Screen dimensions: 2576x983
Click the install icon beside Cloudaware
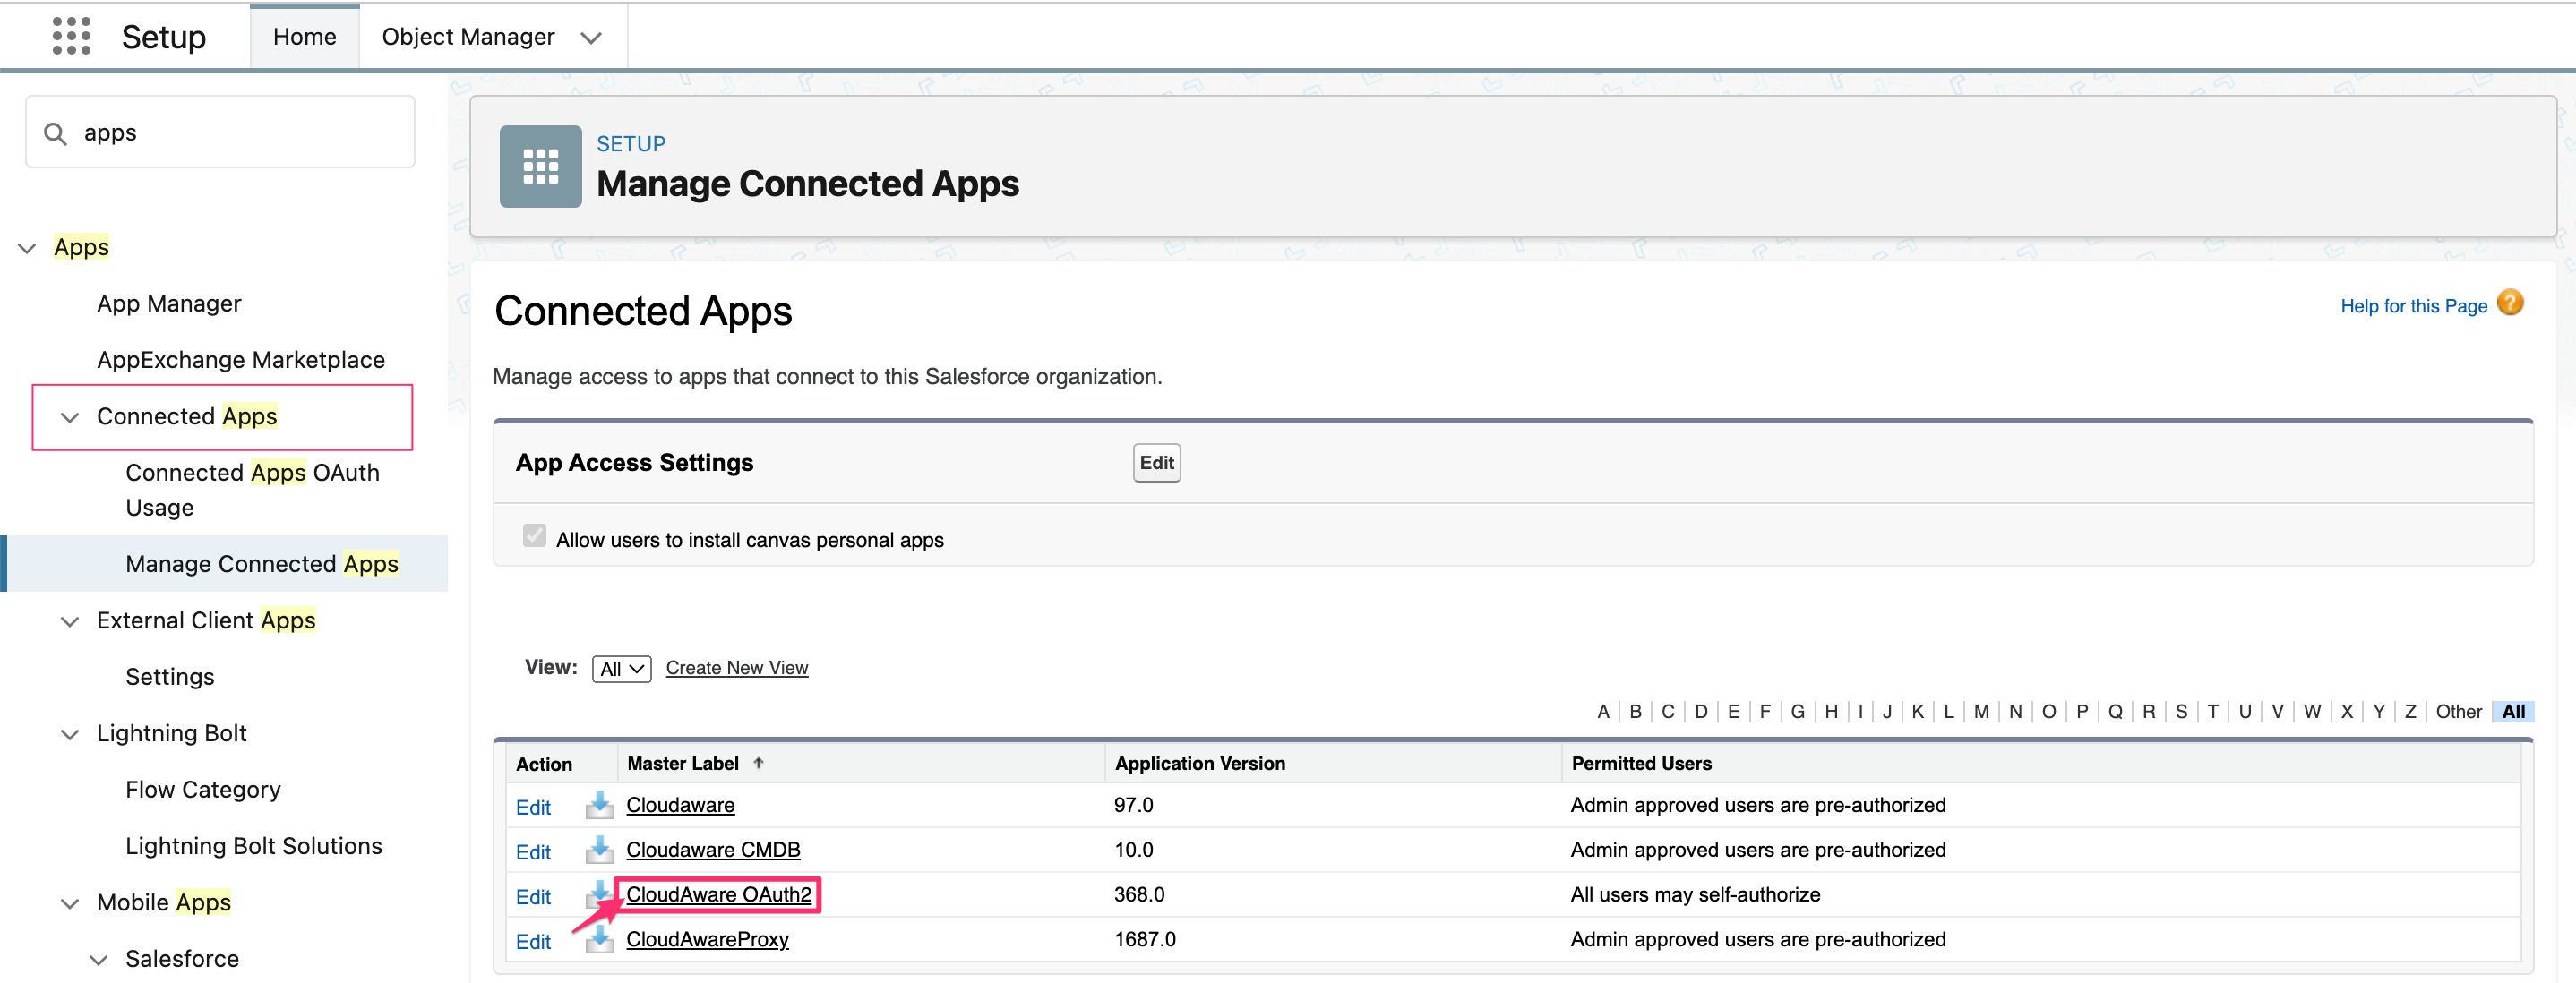pyautogui.click(x=598, y=805)
